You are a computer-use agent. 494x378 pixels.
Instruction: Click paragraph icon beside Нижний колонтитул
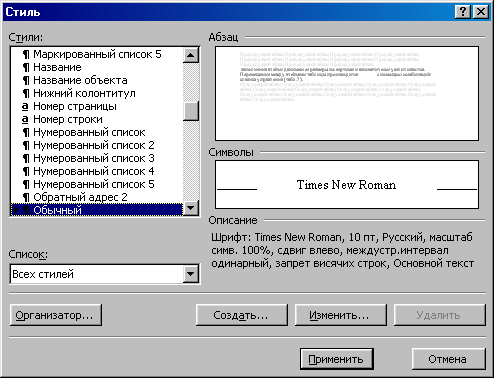click(x=26, y=94)
